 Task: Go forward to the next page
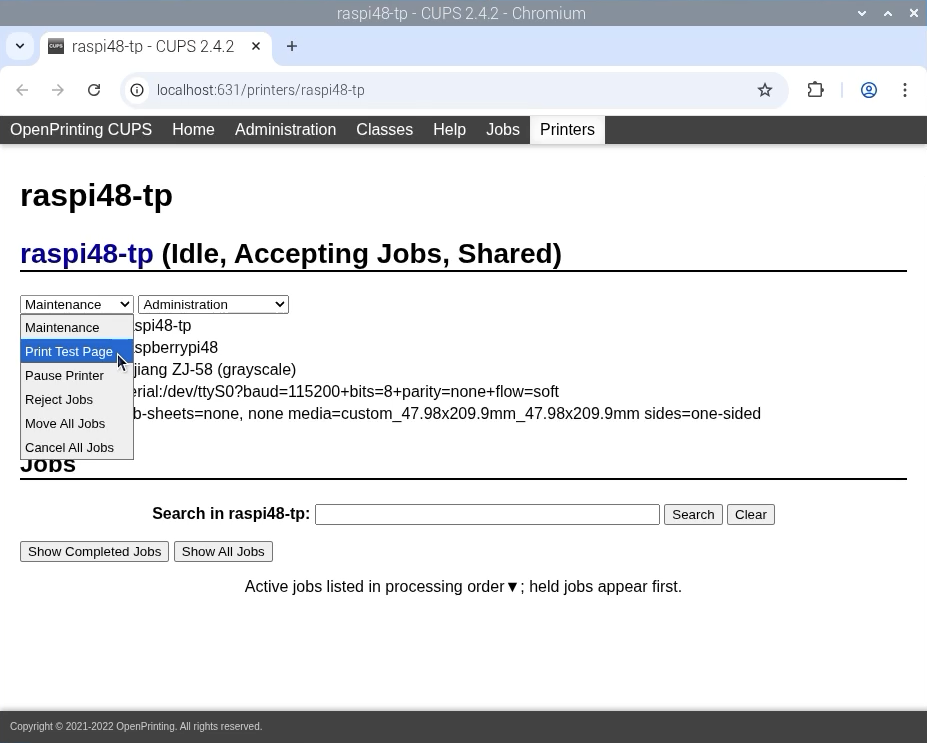tap(57, 90)
